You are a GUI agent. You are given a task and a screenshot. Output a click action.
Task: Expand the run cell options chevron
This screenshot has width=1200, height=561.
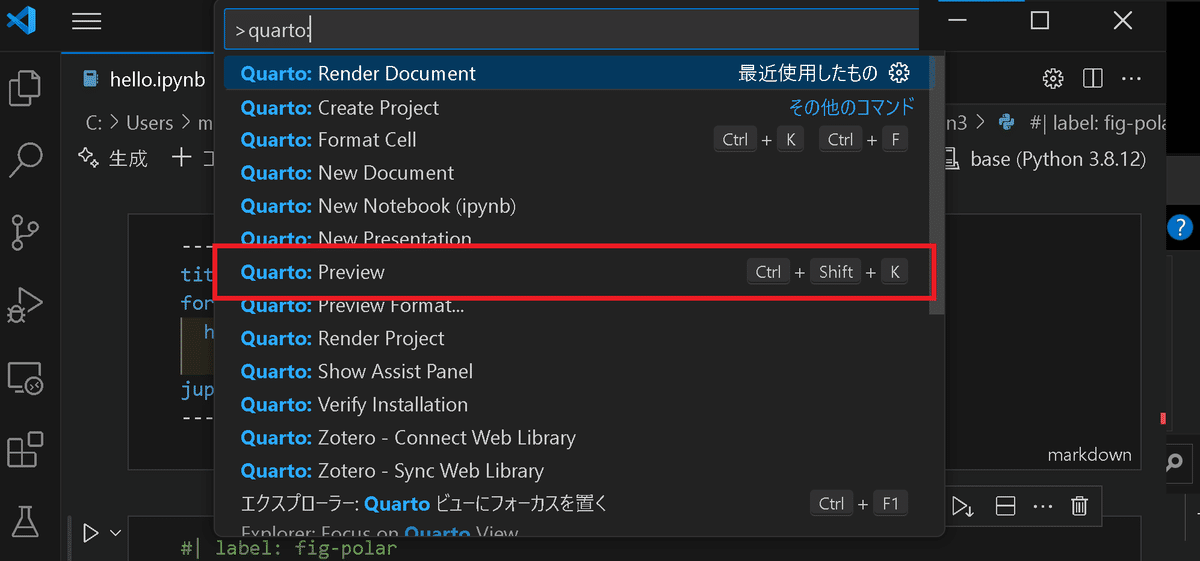(x=115, y=533)
